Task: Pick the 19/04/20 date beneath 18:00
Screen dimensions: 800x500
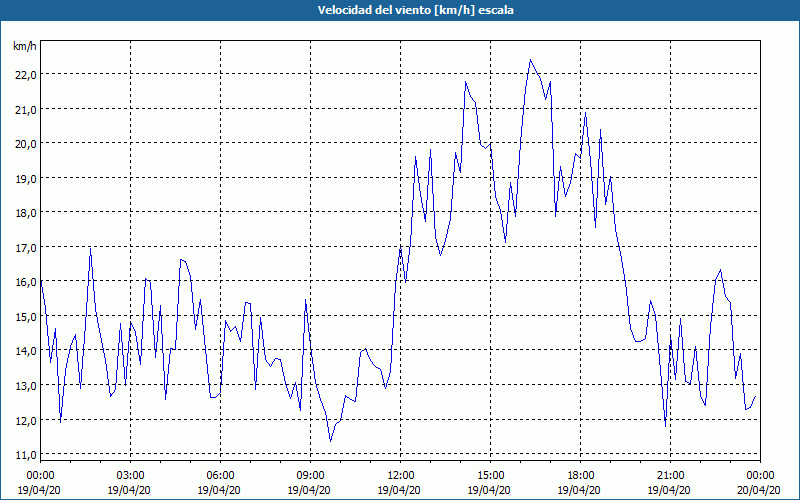Action: pyautogui.click(x=579, y=490)
